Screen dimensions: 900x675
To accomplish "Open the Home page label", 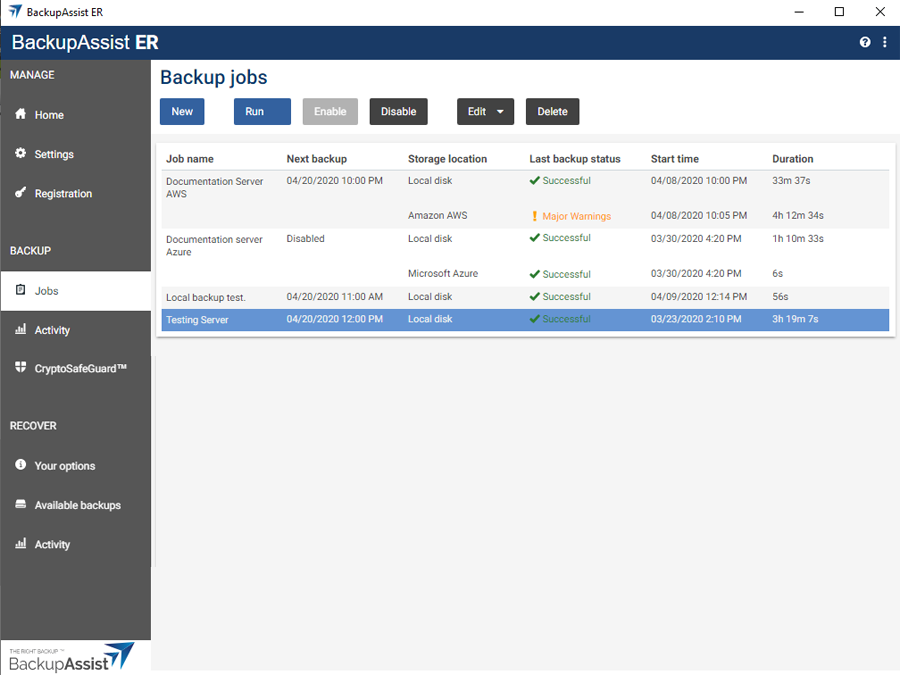I will (49, 115).
